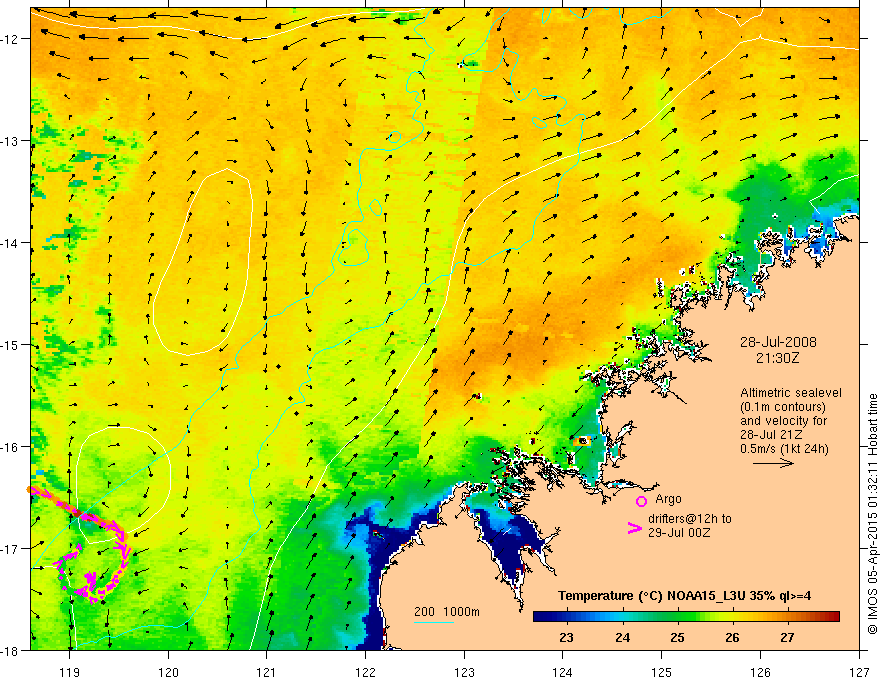Click temperature scale value 25
Viewport: 880px width, 680px height.
point(677,637)
